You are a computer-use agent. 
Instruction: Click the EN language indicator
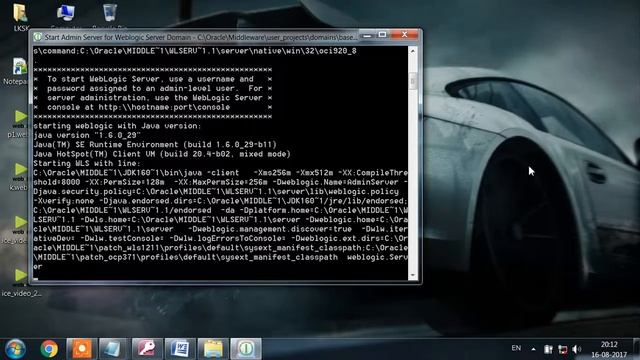(516, 348)
